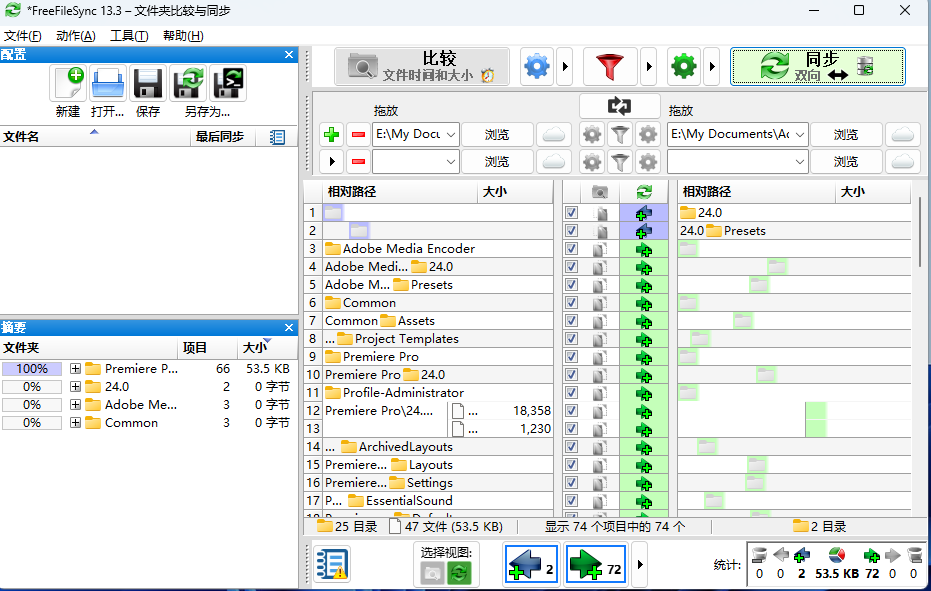931x591 pixels.
Task: Browse for the second right folder
Action: pos(846,162)
